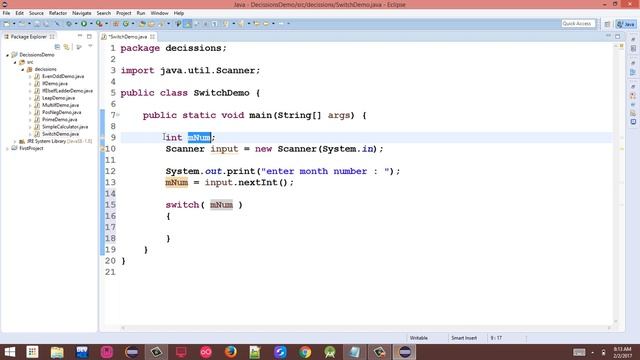Select PrimeDemo.java file
640x360 pixels.
tap(60, 120)
